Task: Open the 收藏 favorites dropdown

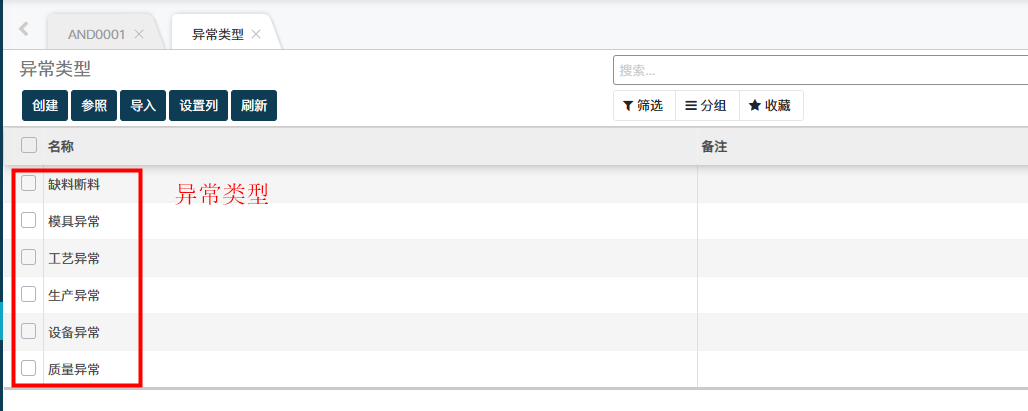Action: 770,106
